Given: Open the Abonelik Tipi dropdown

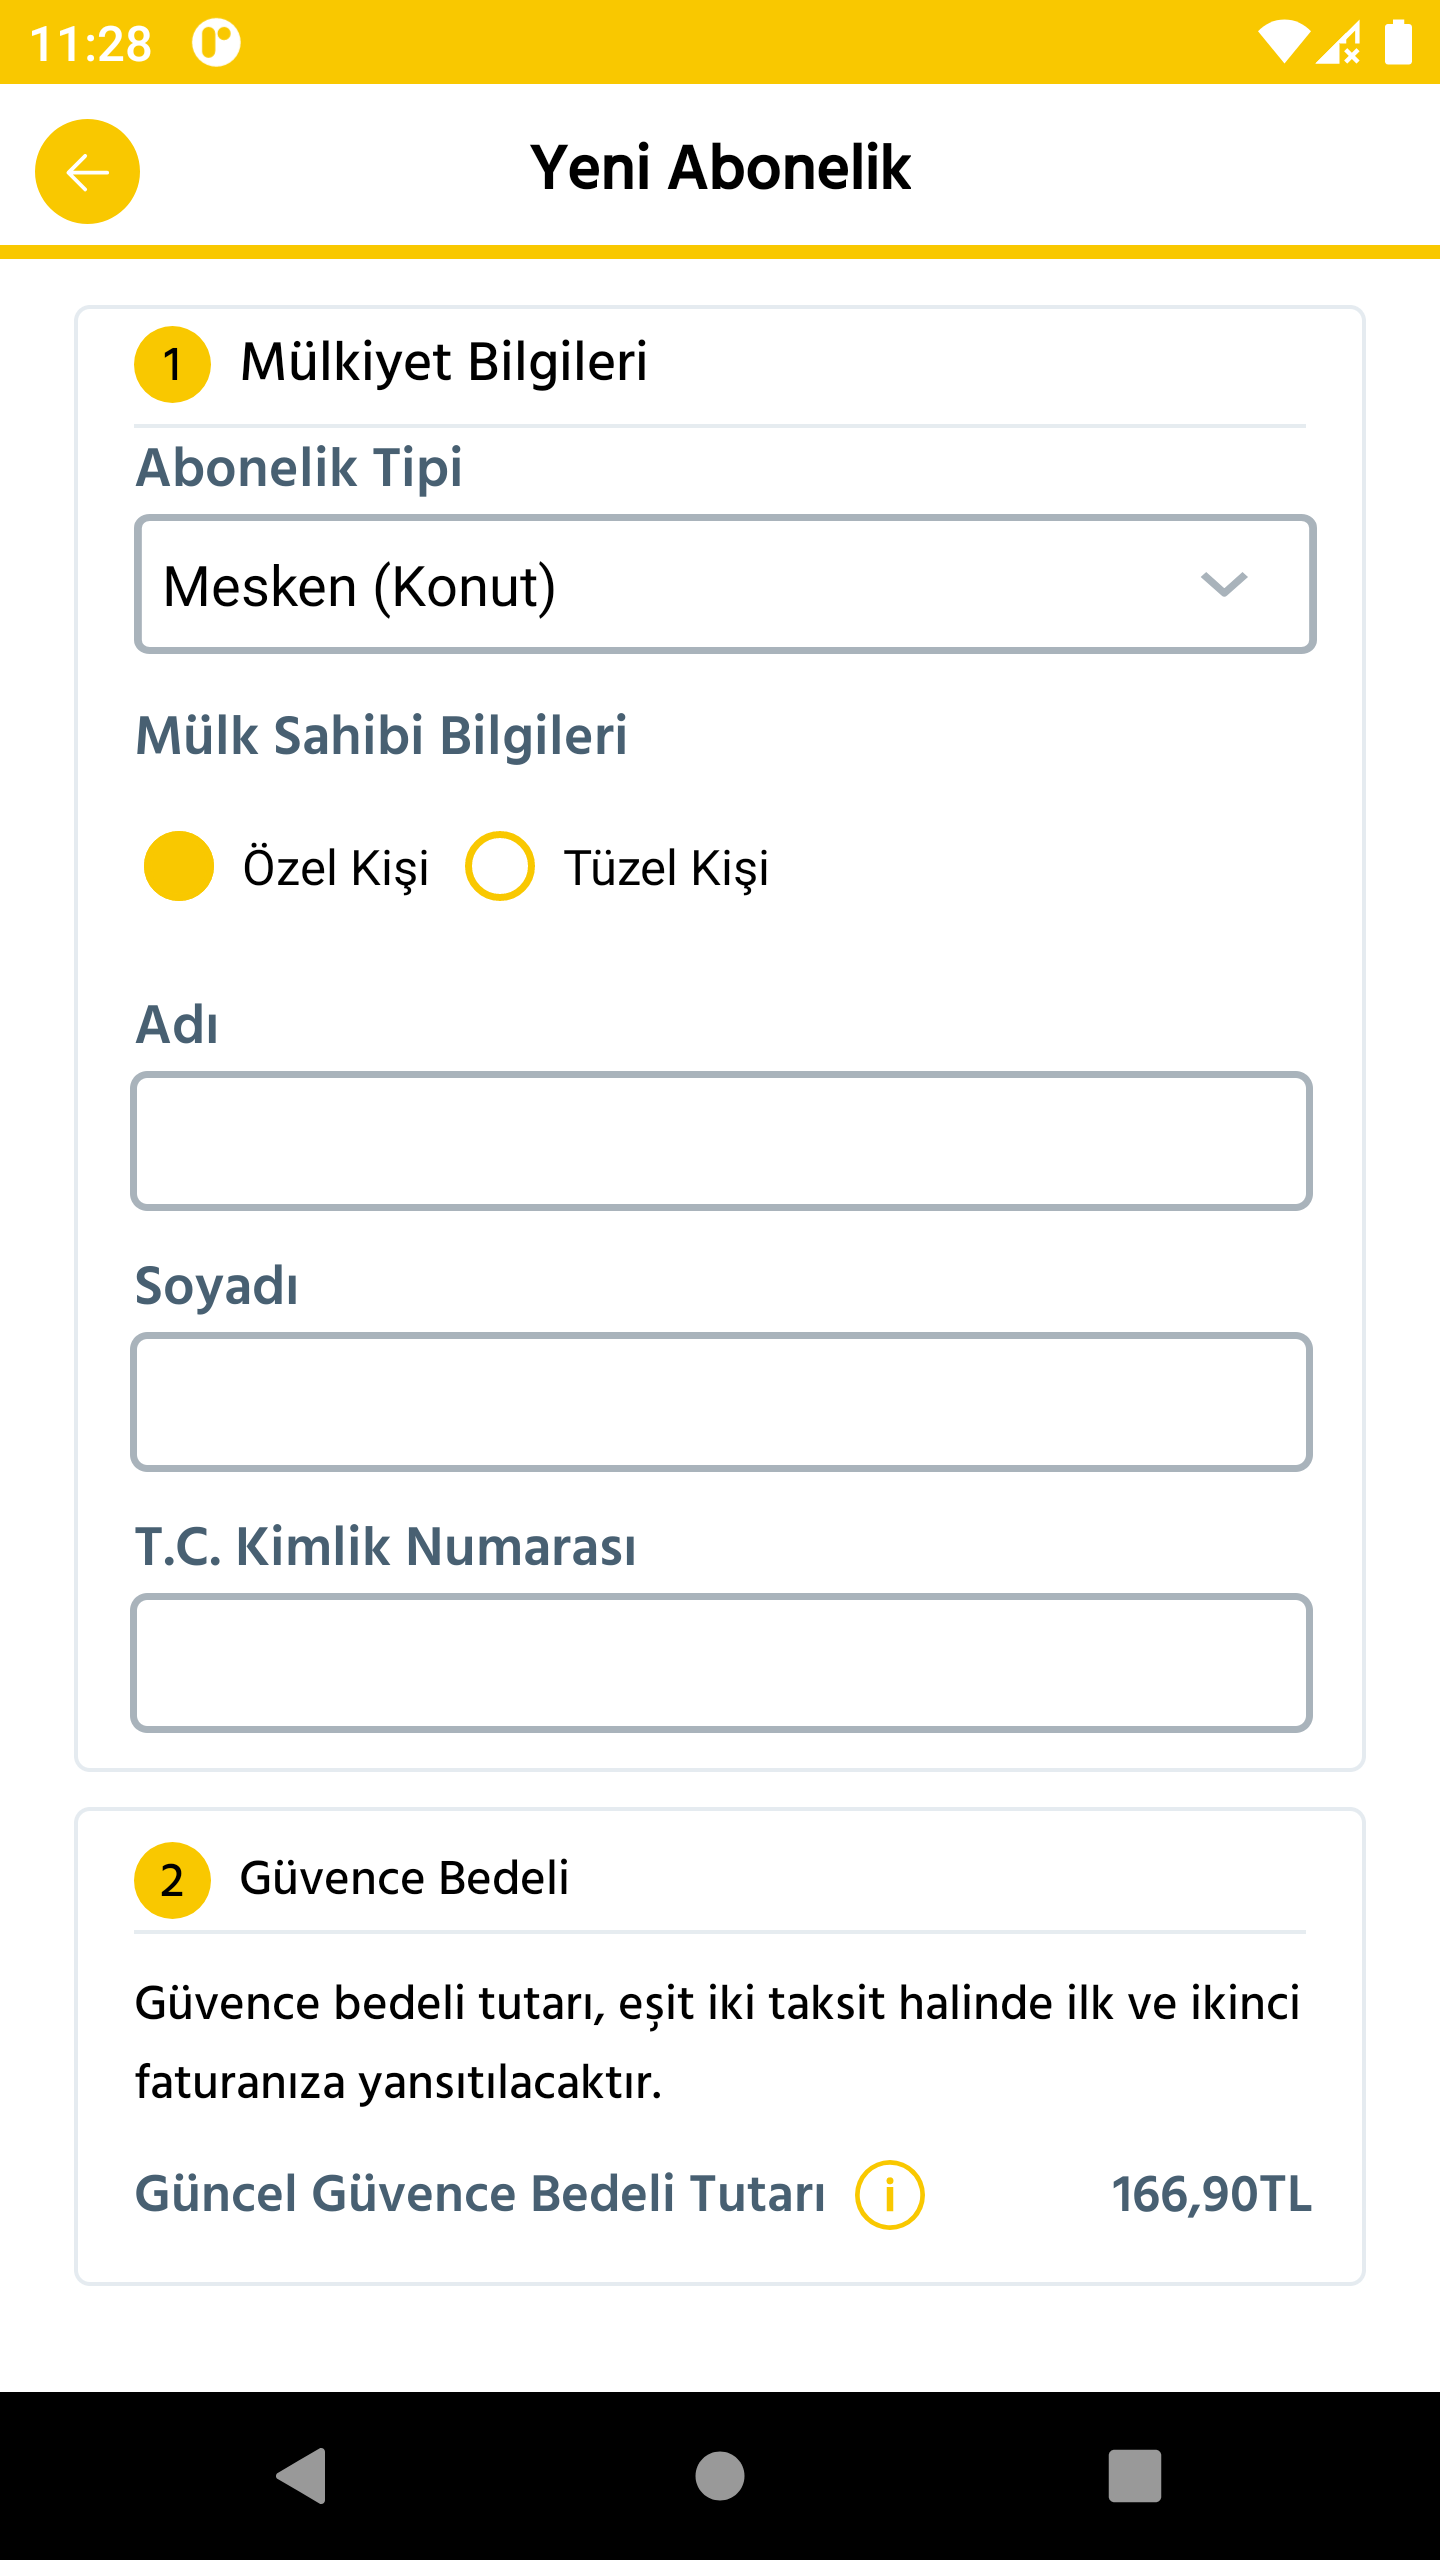Looking at the screenshot, I should click(x=725, y=585).
